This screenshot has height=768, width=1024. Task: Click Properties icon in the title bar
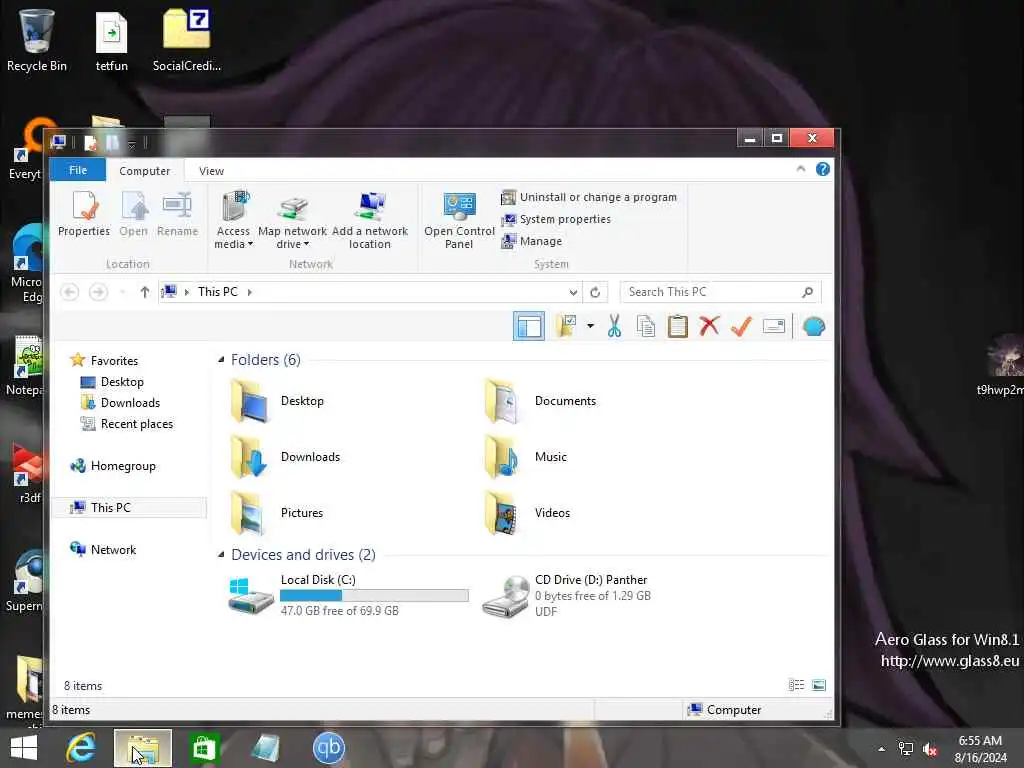(x=90, y=142)
